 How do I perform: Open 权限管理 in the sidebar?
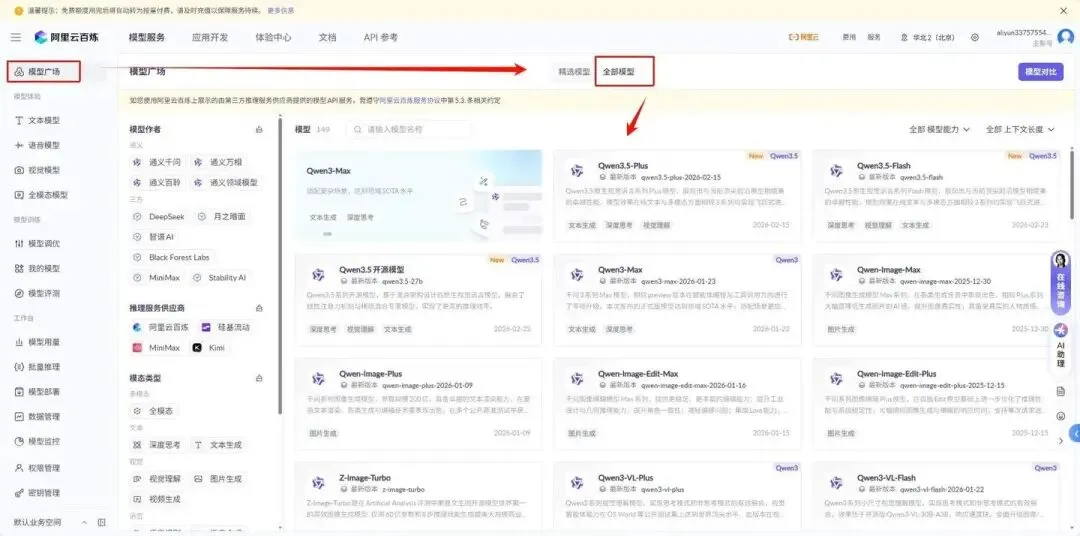click(44, 468)
